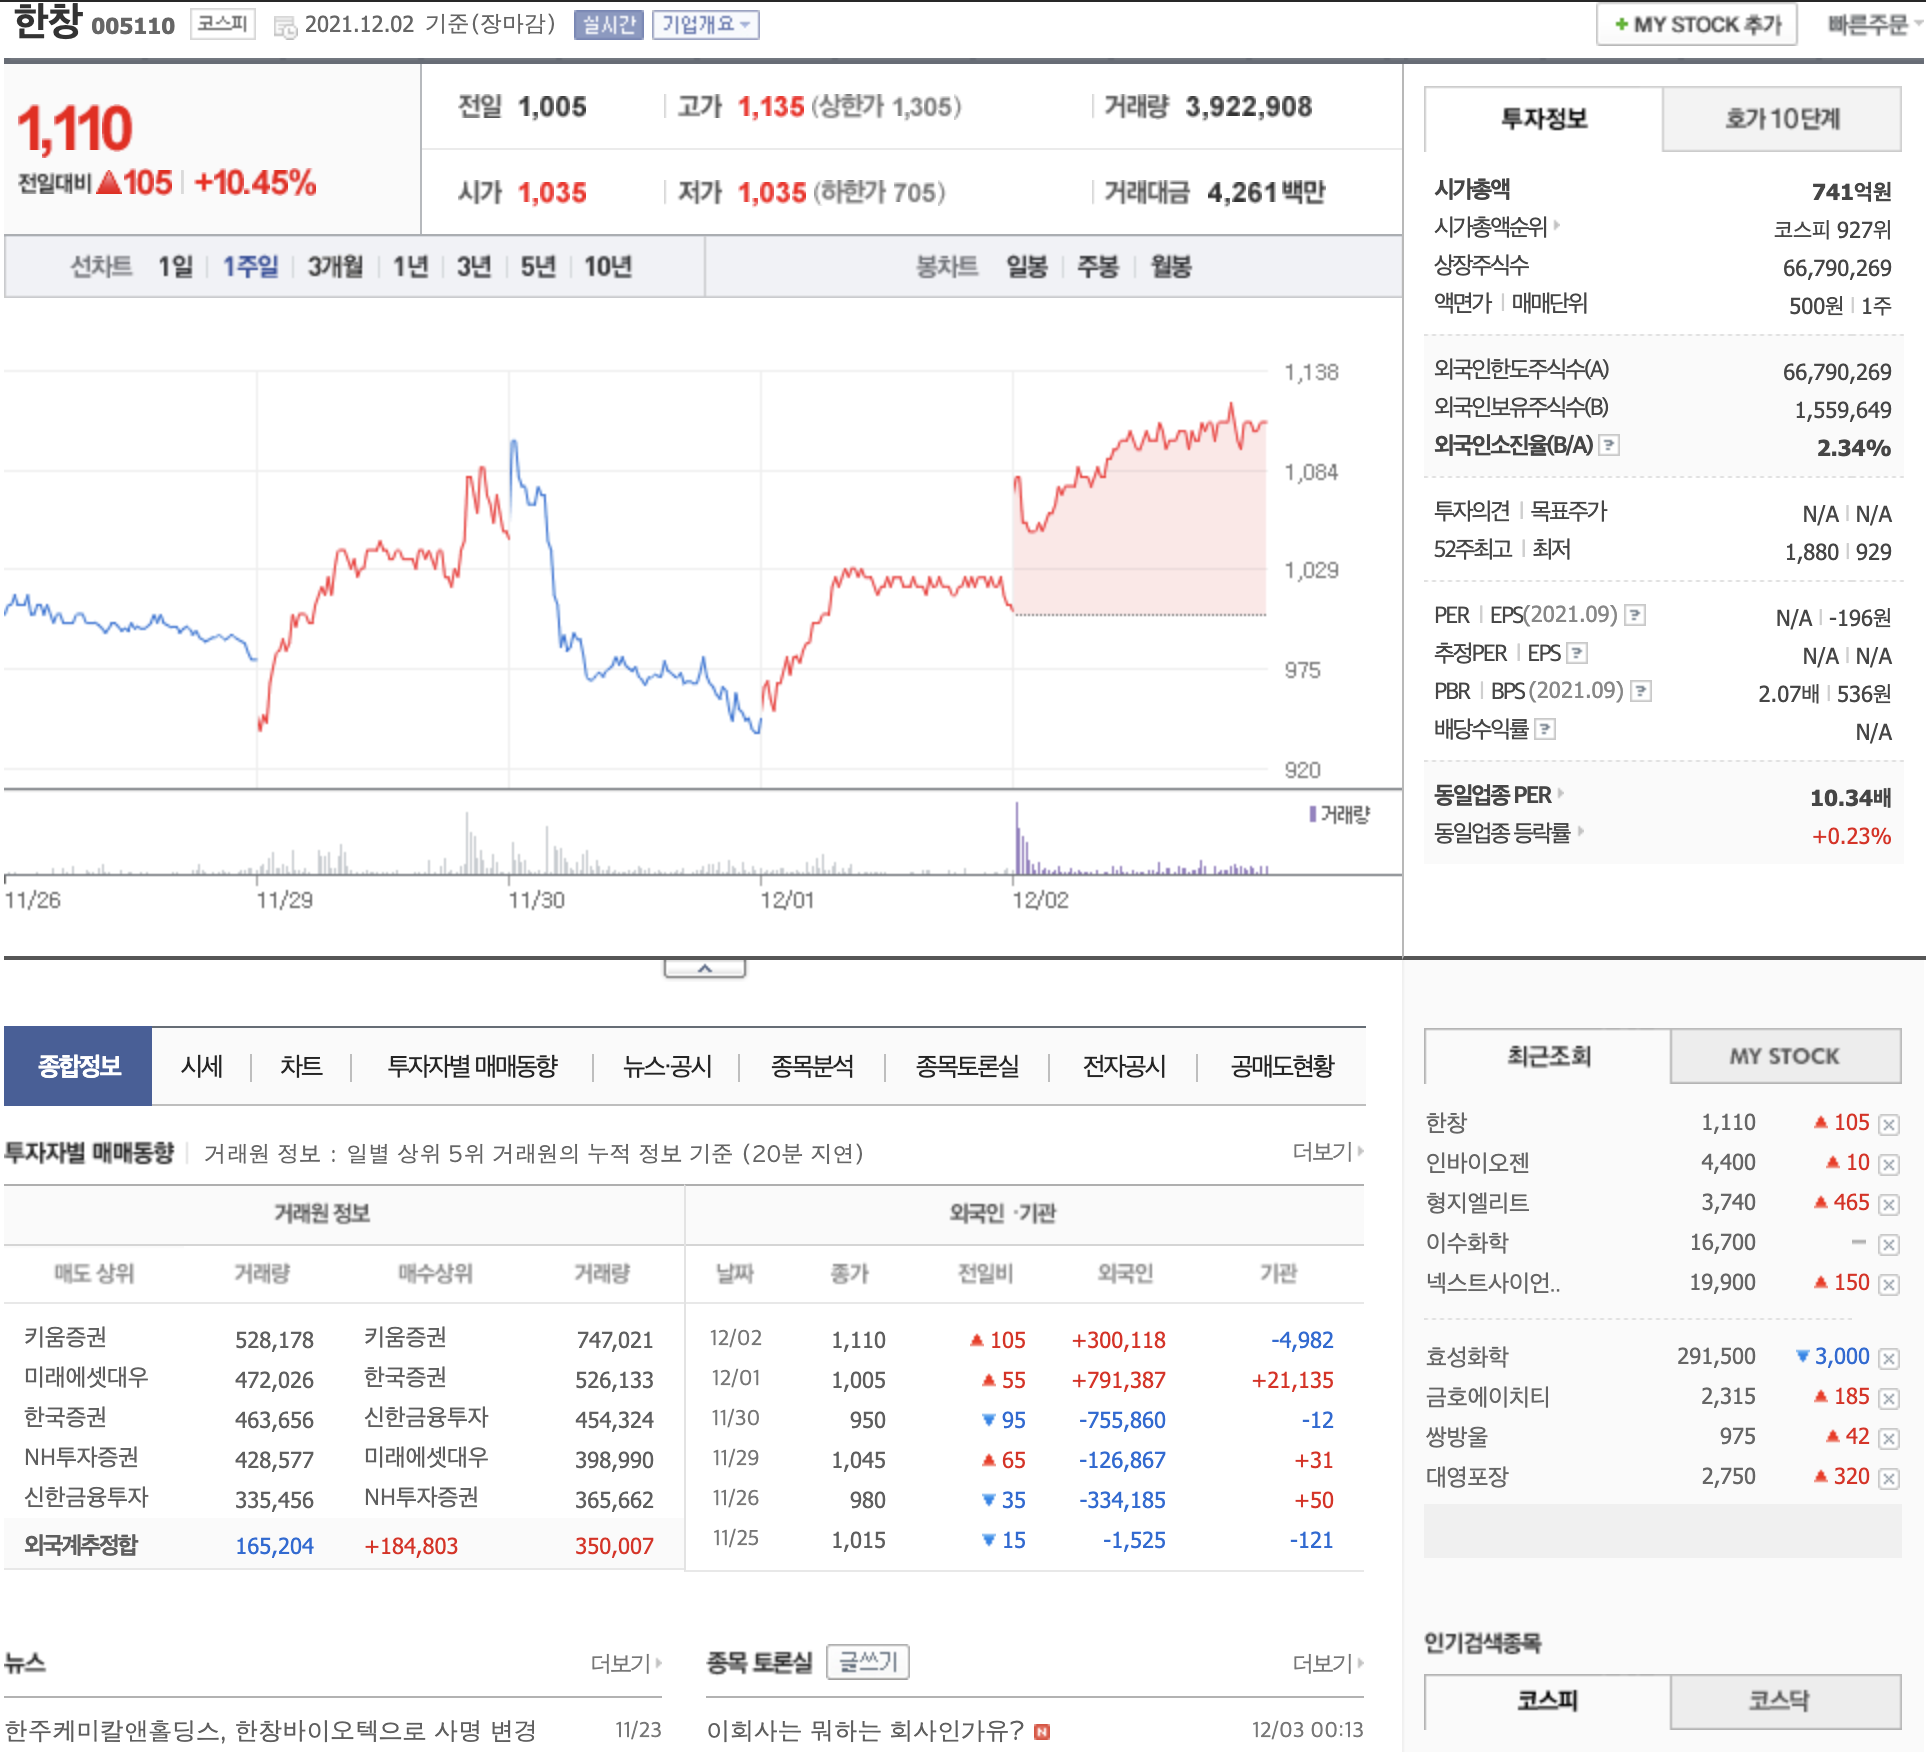The image size is (1926, 1752).
Task: Collapse the chart with the up-arrow handle
Action: click(705, 968)
